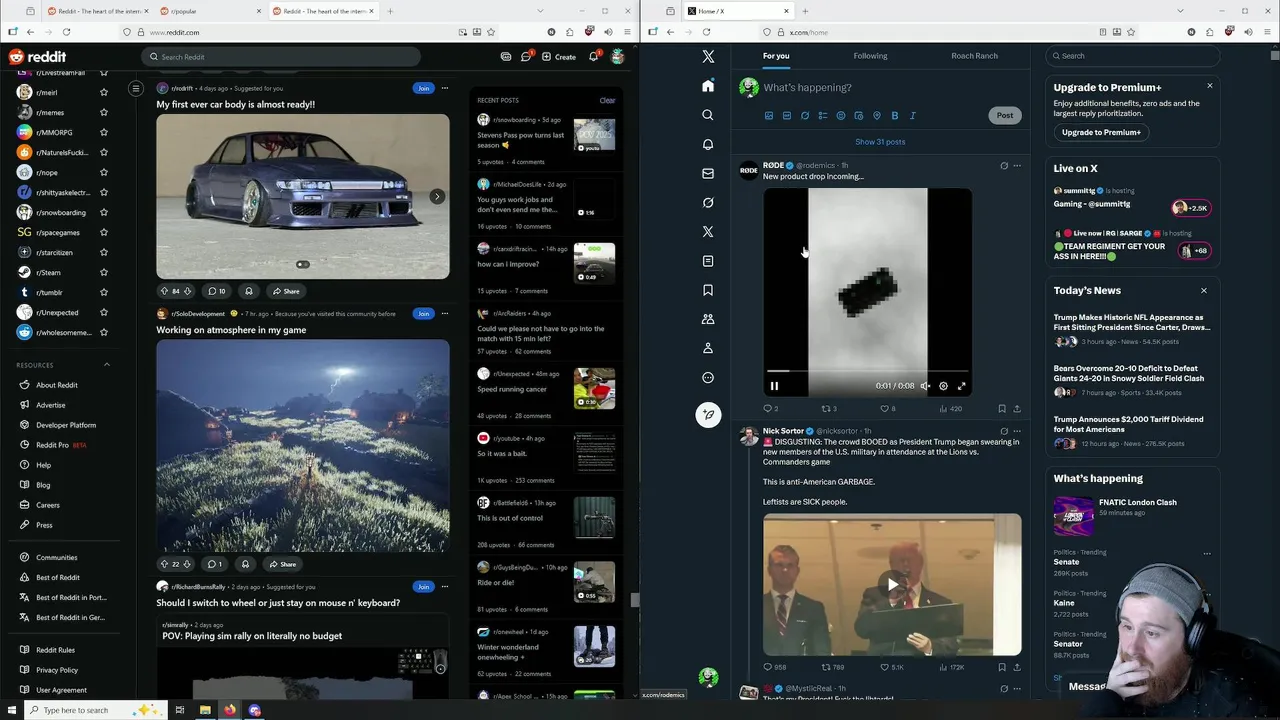Image resolution: width=1280 pixels, height=720 pixels.
Task: Collapse Reddit left sidebar with hamburger button
Action: pyautogui.click(x=136, y=89)
